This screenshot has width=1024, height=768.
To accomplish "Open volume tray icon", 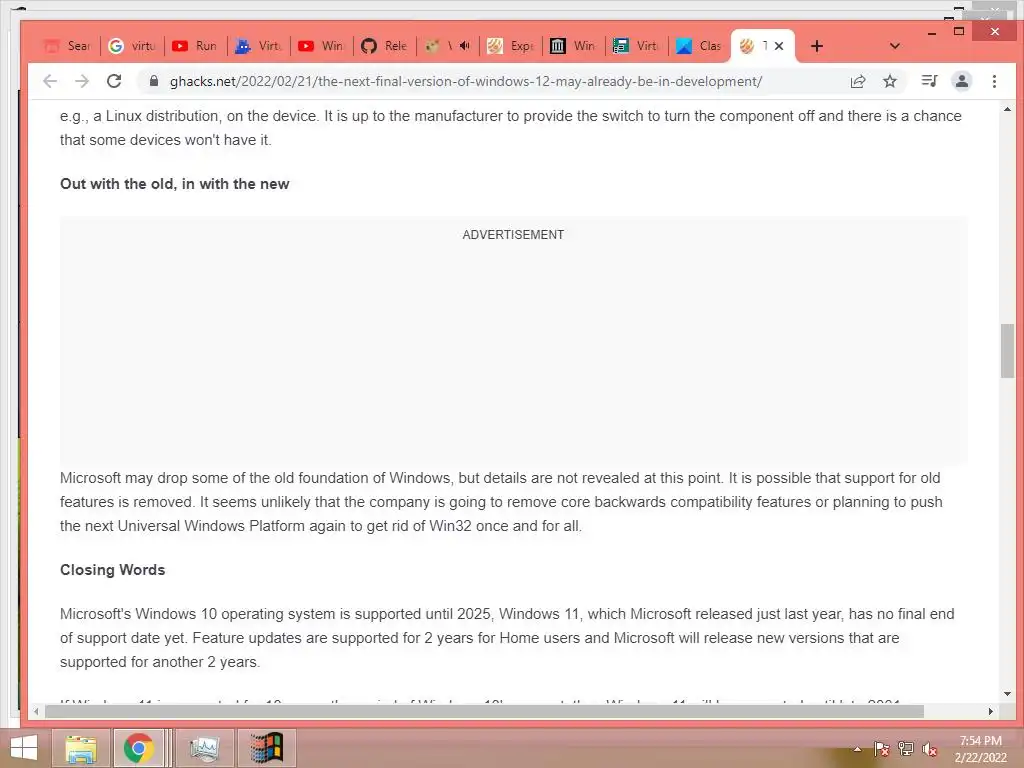I will (930, 749).
